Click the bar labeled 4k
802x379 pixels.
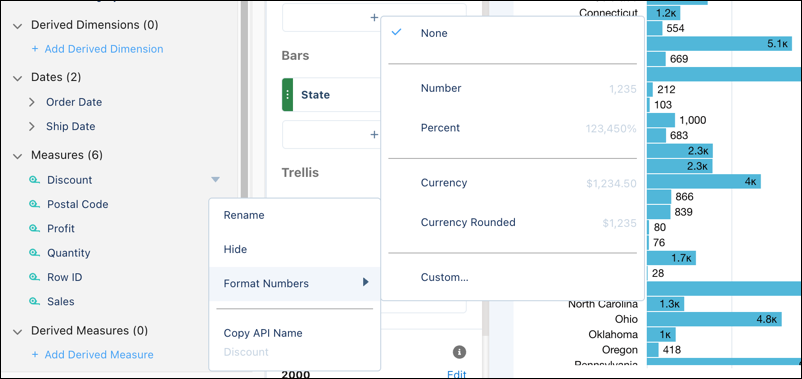coord(703,181)
